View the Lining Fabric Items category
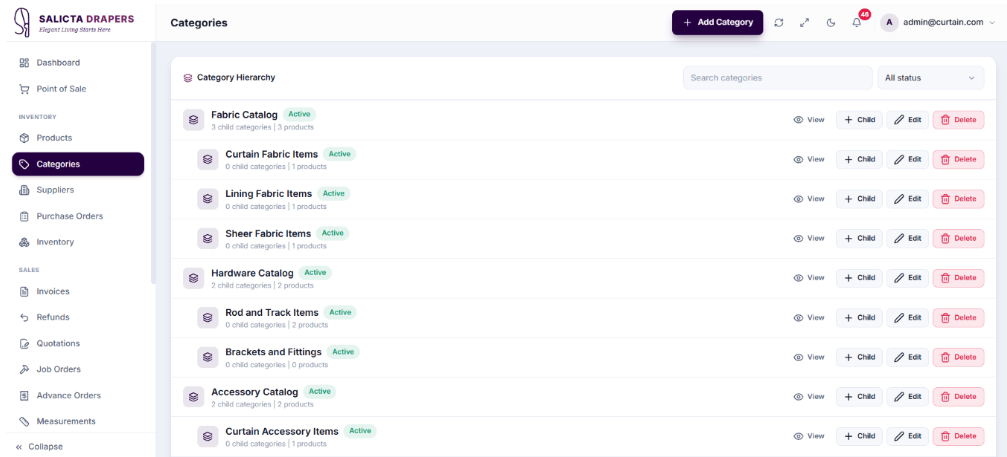This screenshot has width=1007, height=457. [809, 199]
